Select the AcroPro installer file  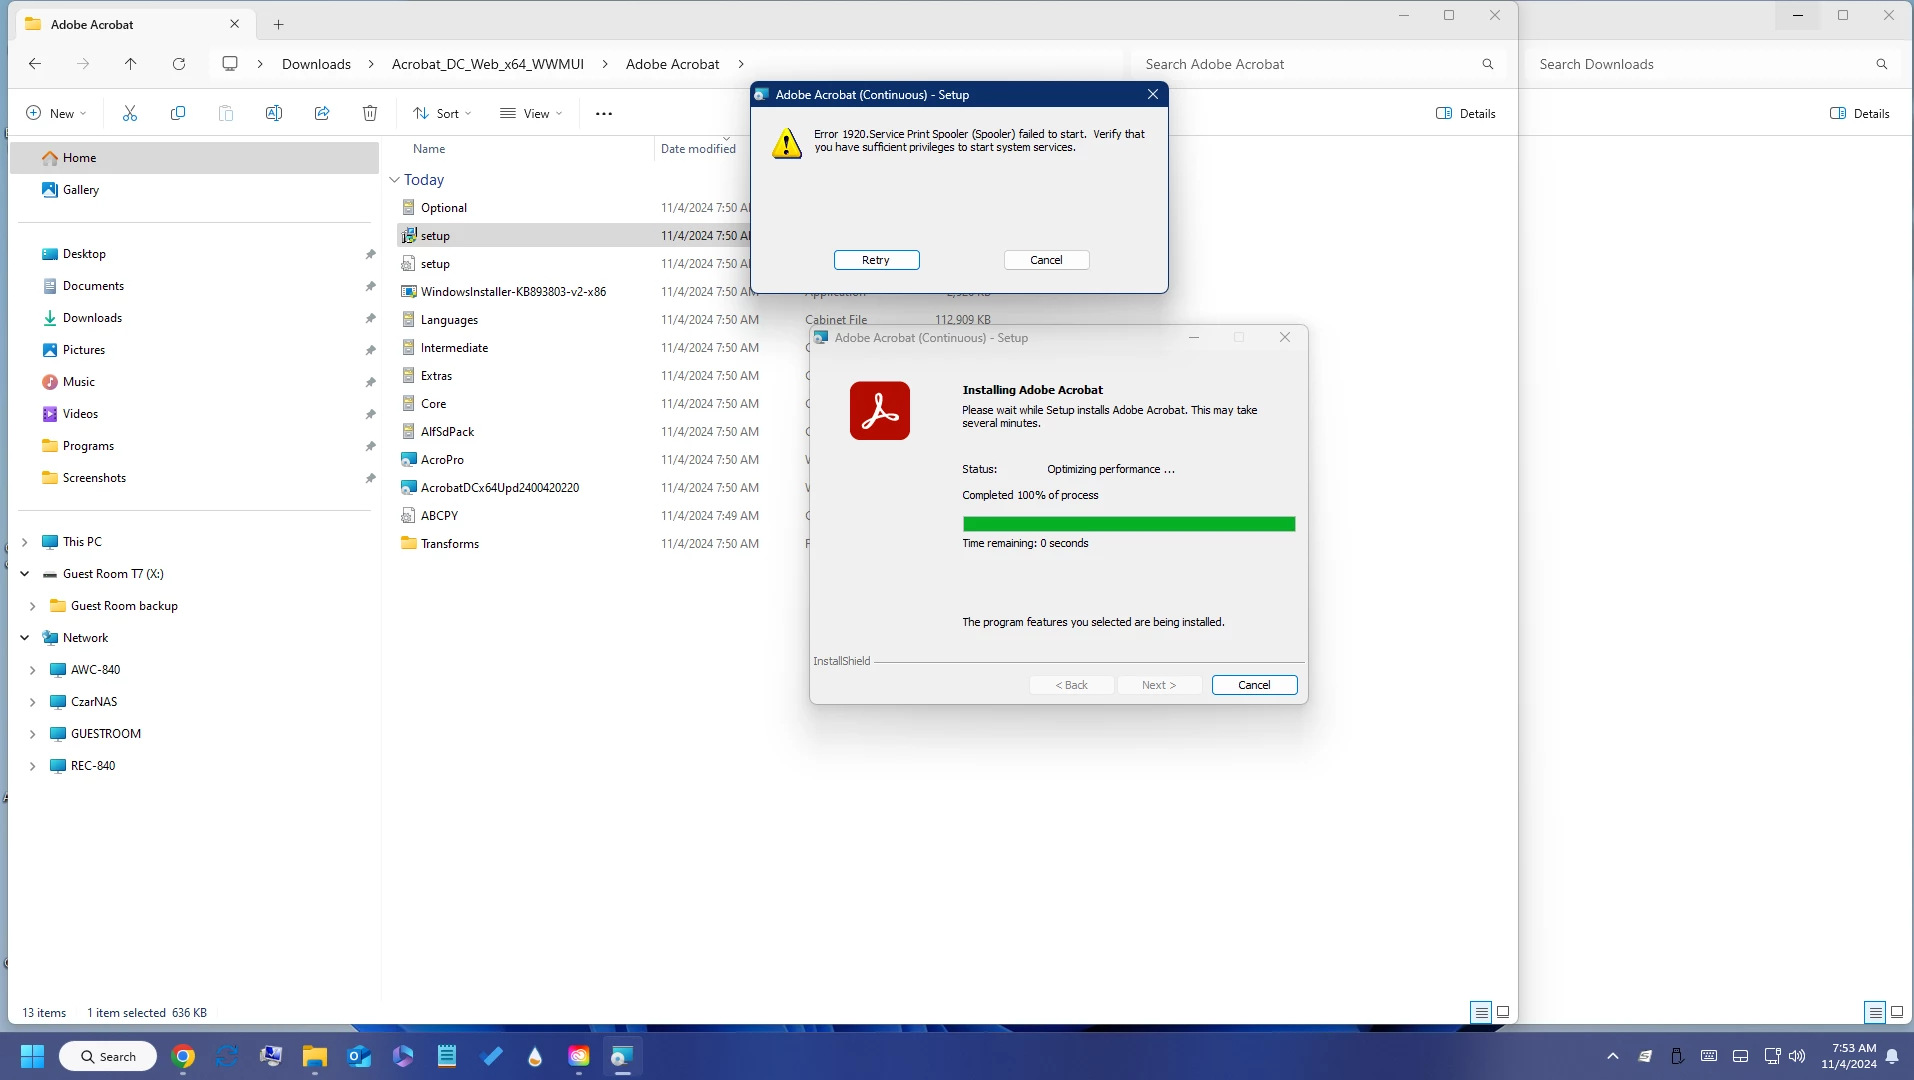point(442,460)
